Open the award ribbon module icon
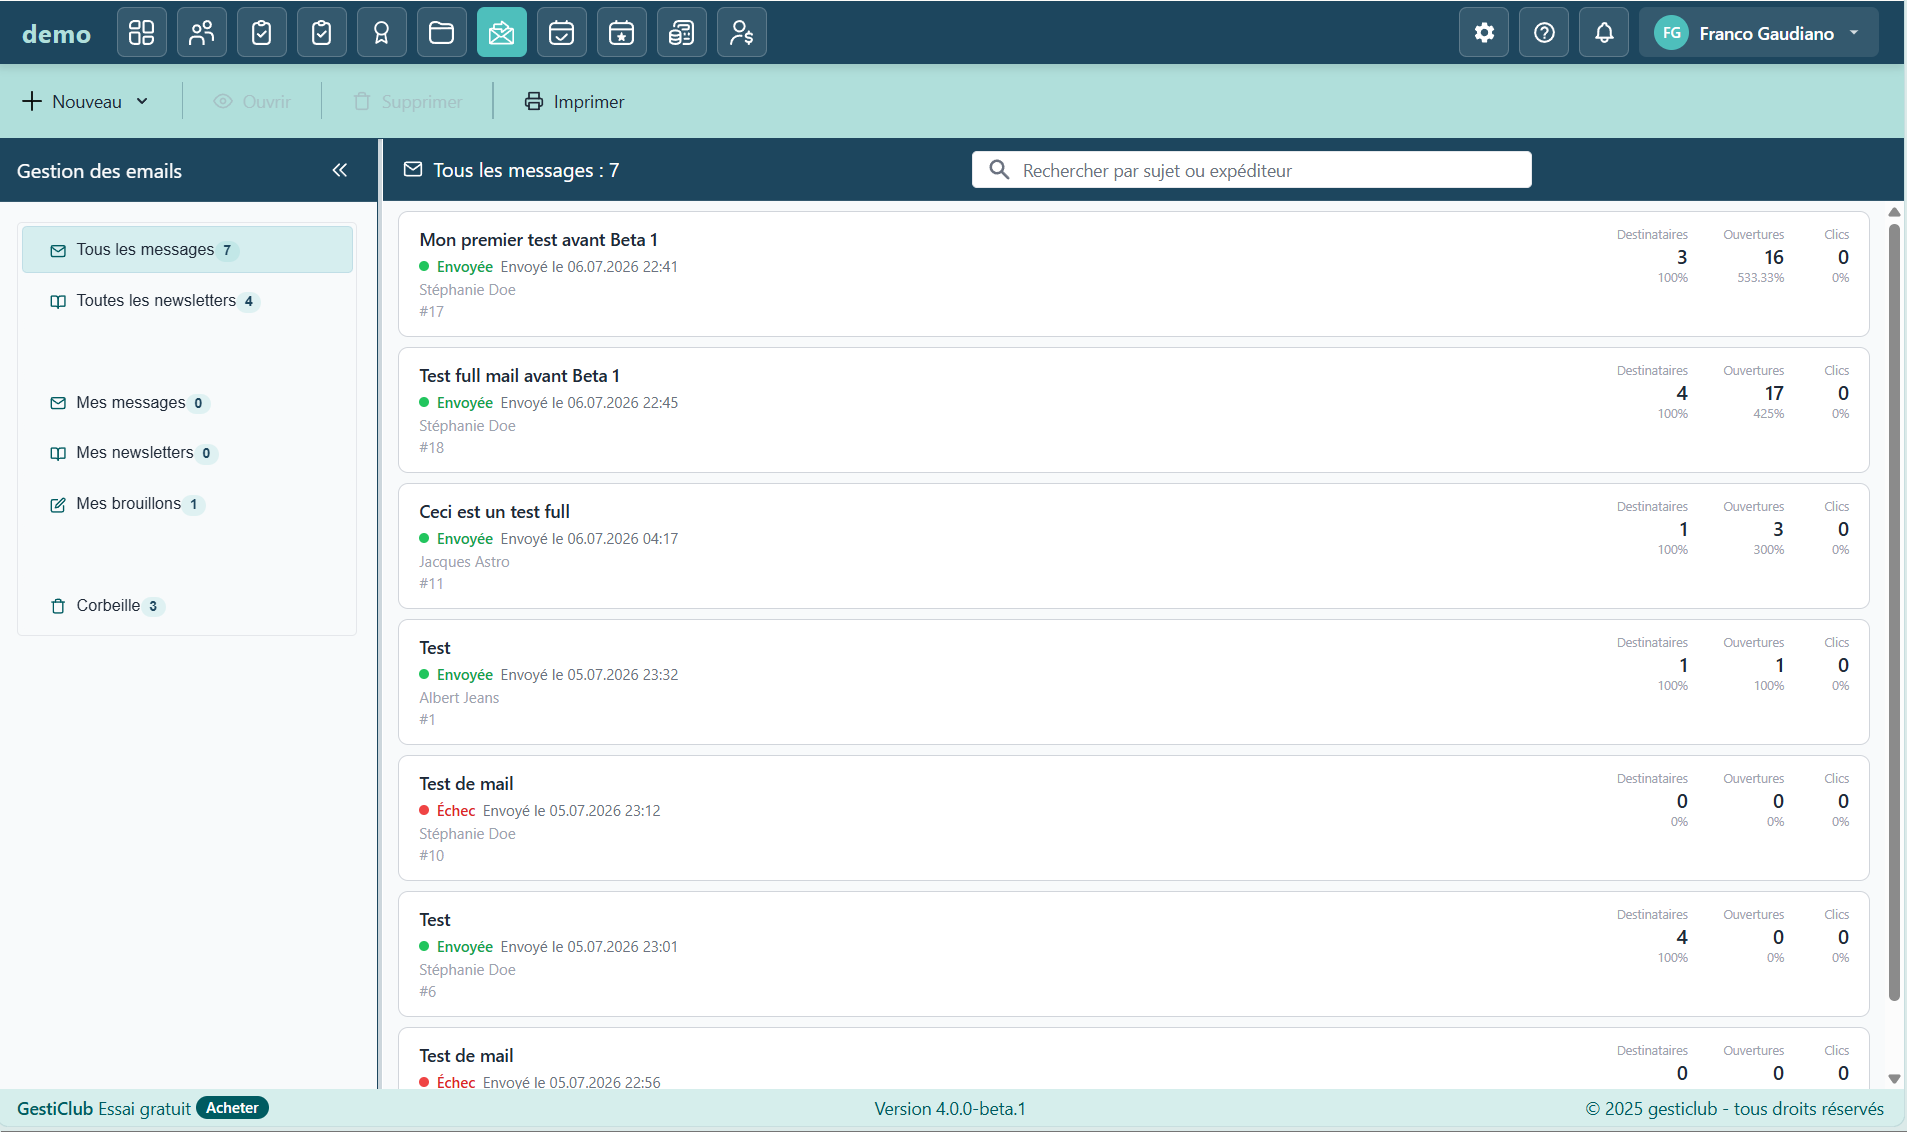Image resolution: width=1907 pixels, height=1132 pixels. click(x=382, y=33)
